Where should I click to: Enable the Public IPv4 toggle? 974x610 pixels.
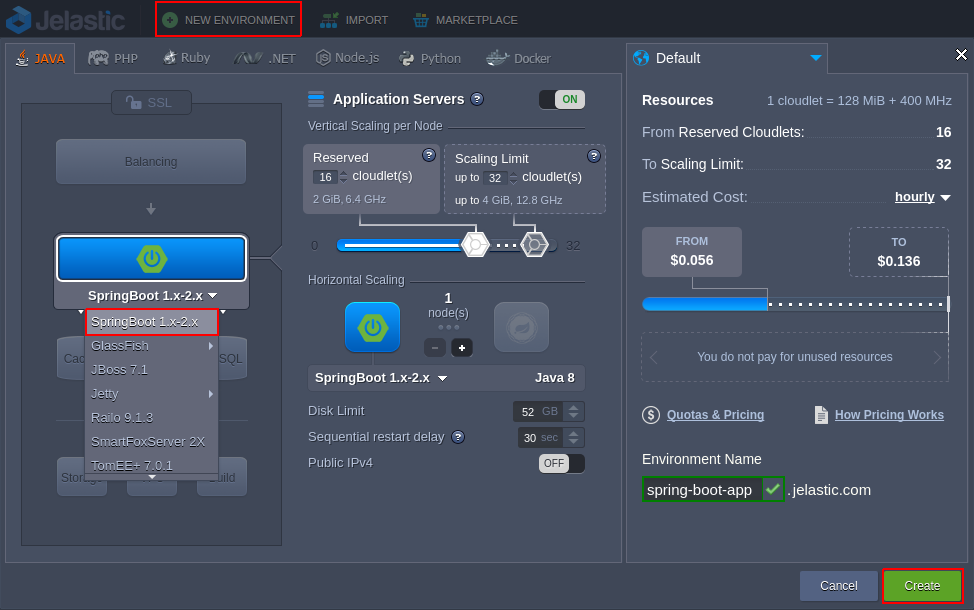[x=562, y=463]
